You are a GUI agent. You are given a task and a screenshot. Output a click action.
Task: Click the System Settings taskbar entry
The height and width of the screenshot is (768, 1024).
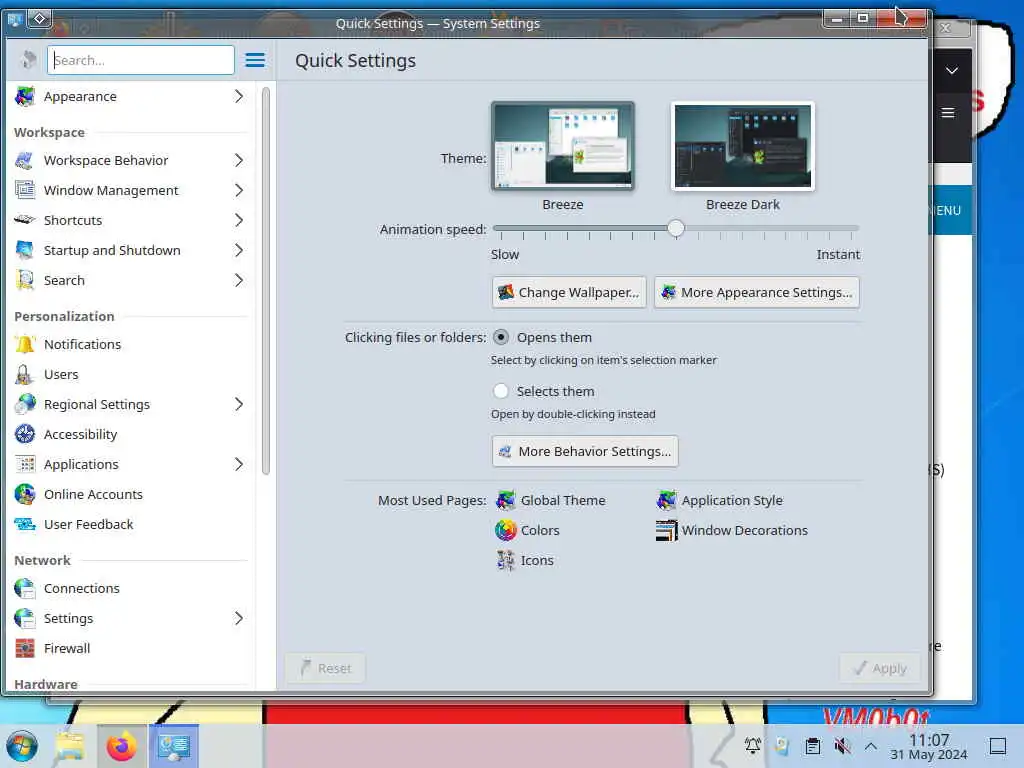174,746
